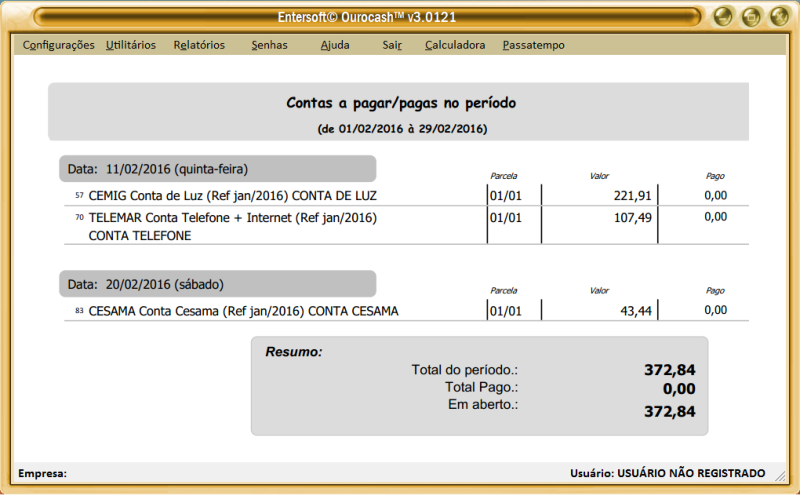Open the Calculadora menu item
The width and height of the screenshot is (800, 495).
pyautogui.click(x=455, y=45)
